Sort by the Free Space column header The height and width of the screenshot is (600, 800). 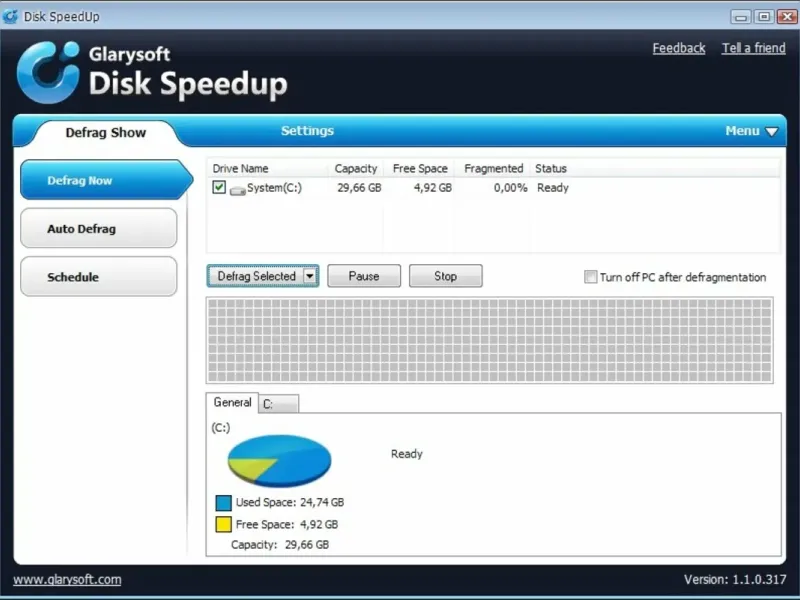pyautogui.click(x=420, y=168)
